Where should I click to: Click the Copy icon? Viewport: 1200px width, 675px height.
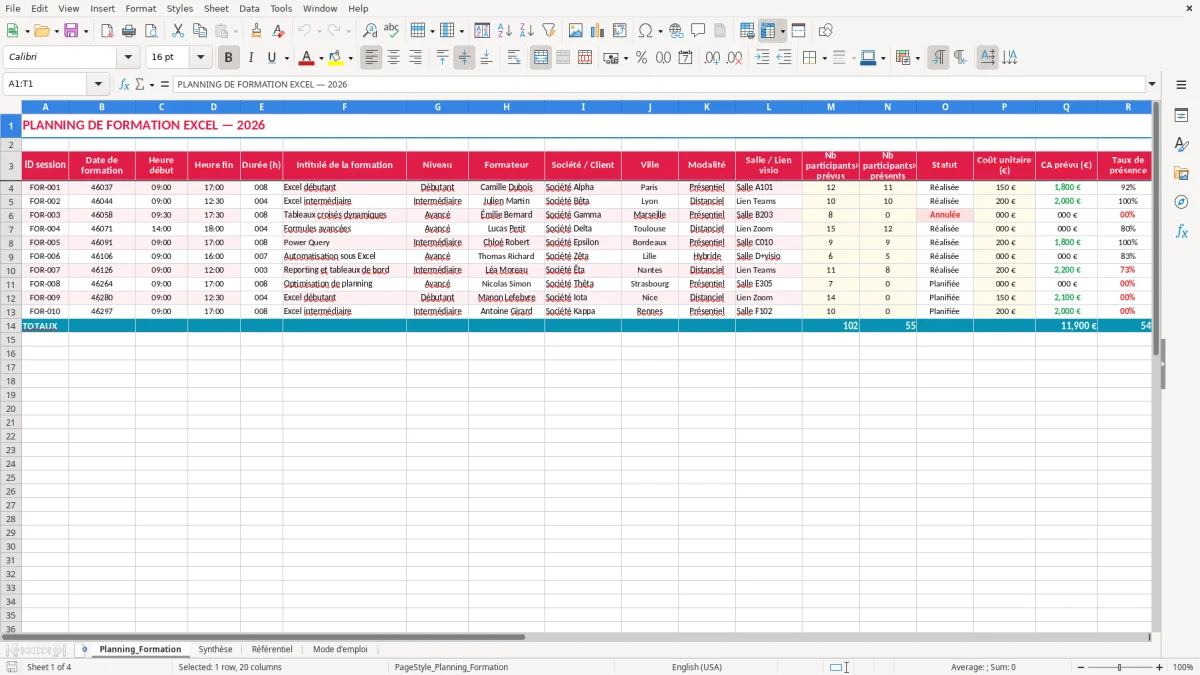coord(200,31)
